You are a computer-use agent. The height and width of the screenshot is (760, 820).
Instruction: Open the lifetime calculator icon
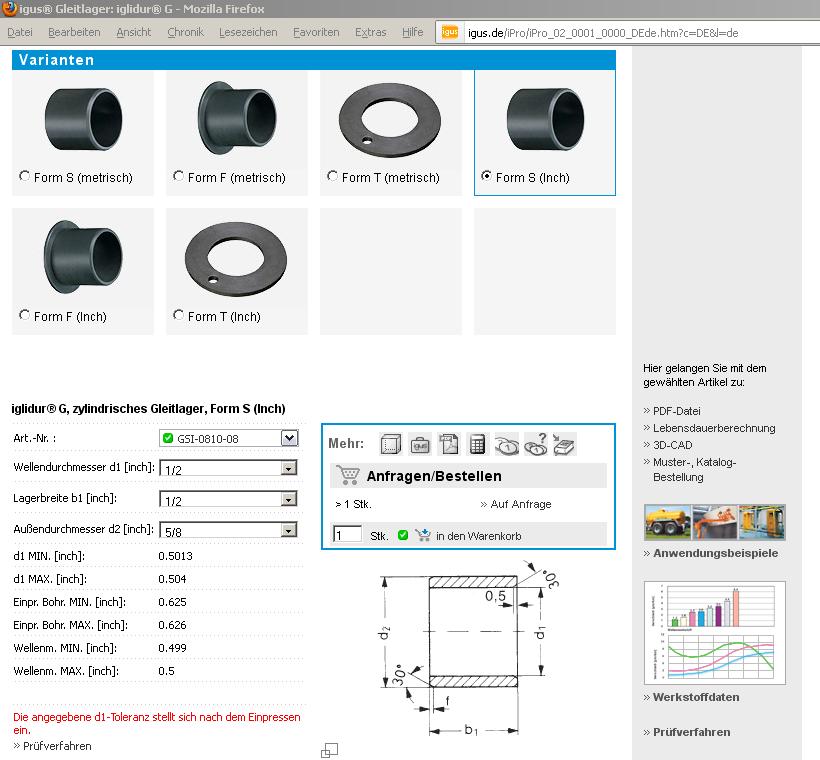(x=477, y=444)
